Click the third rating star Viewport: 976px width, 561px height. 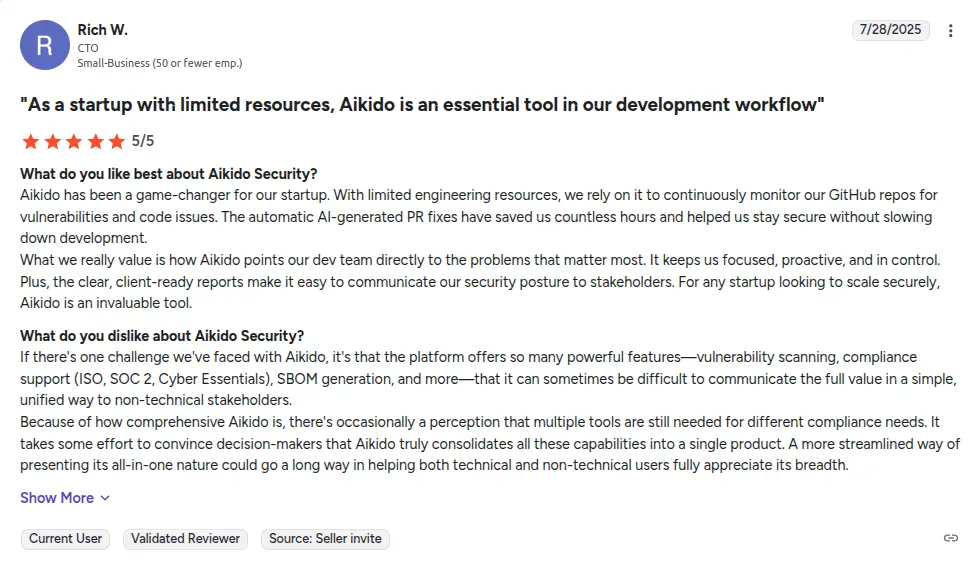click(x=74, y=141)
